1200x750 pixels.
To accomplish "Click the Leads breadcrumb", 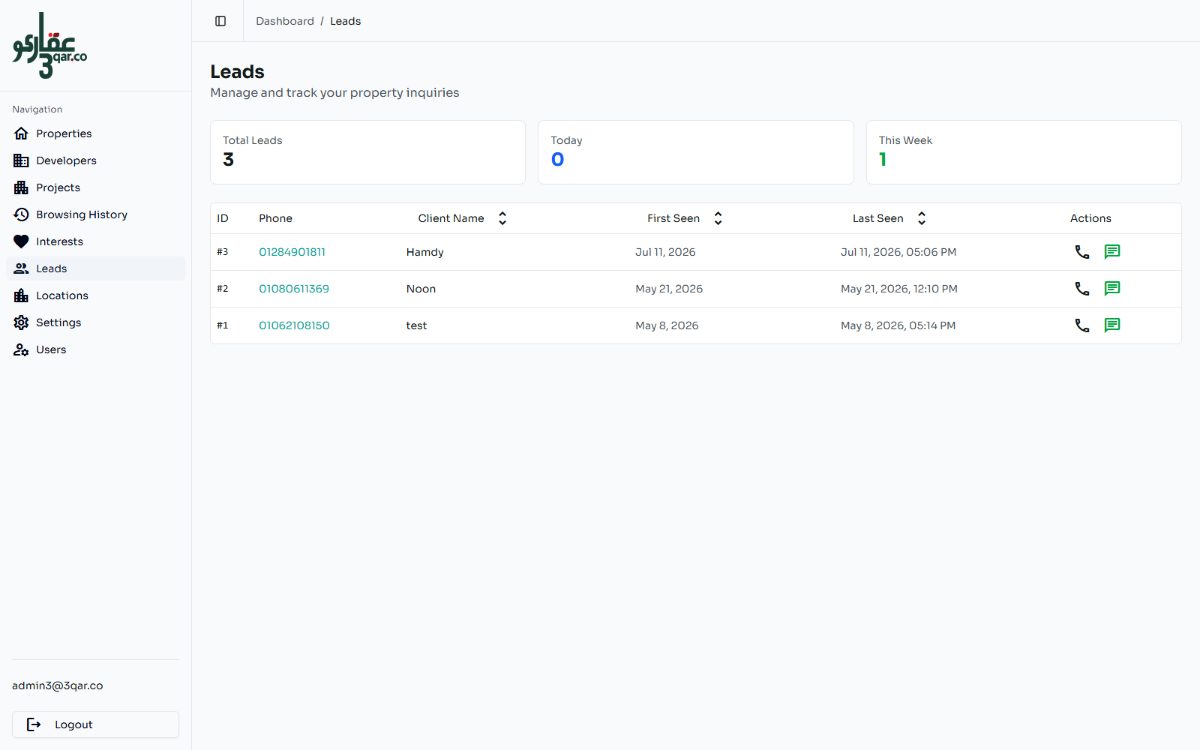I will (345, 21).
